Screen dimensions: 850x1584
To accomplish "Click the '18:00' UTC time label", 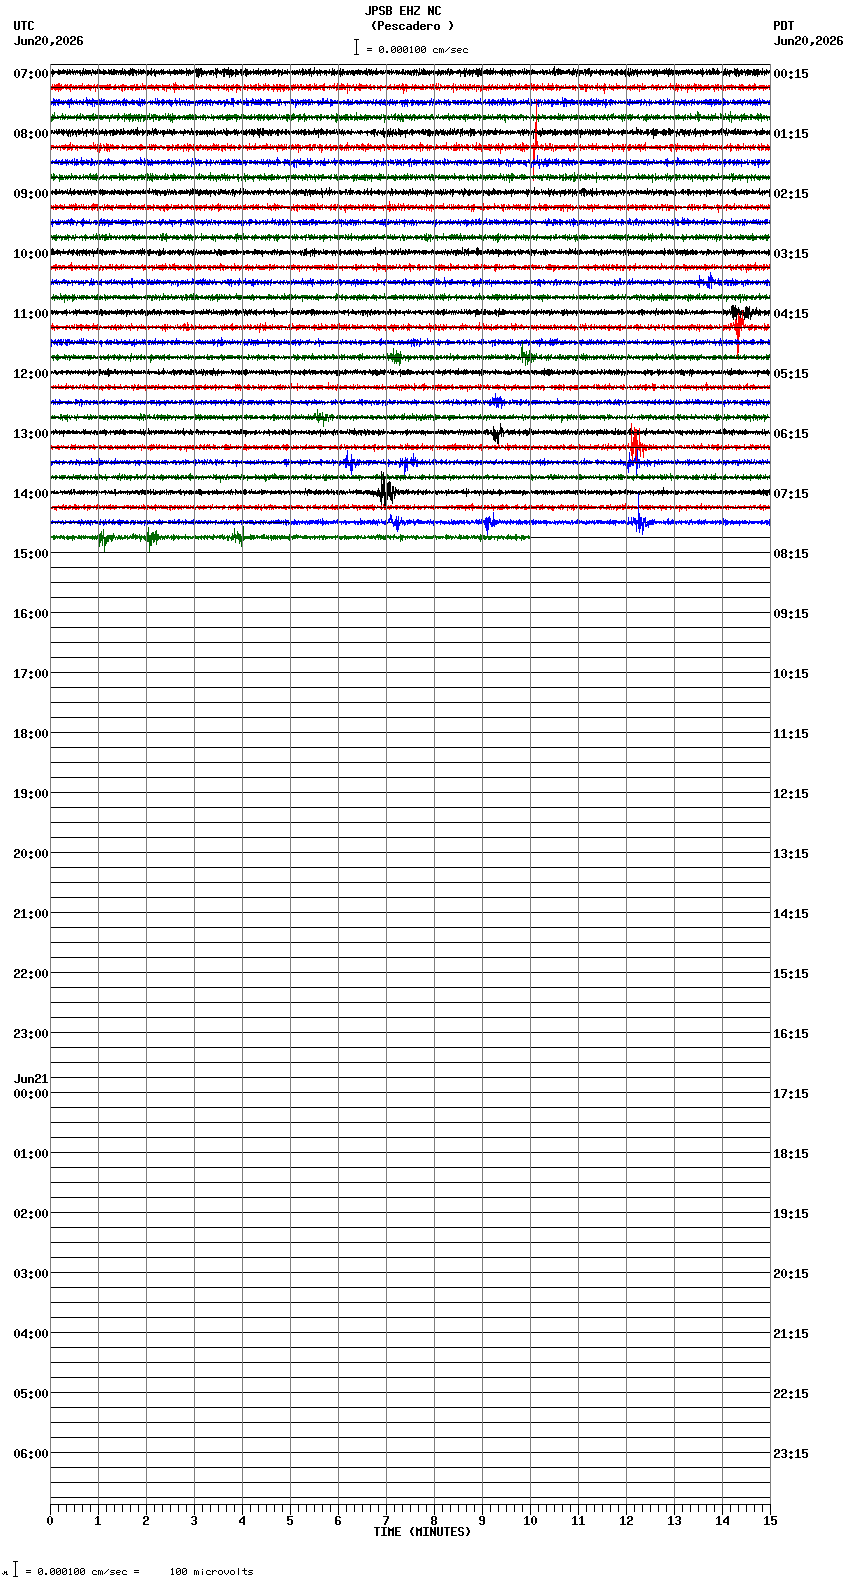I will pos(31,734).
